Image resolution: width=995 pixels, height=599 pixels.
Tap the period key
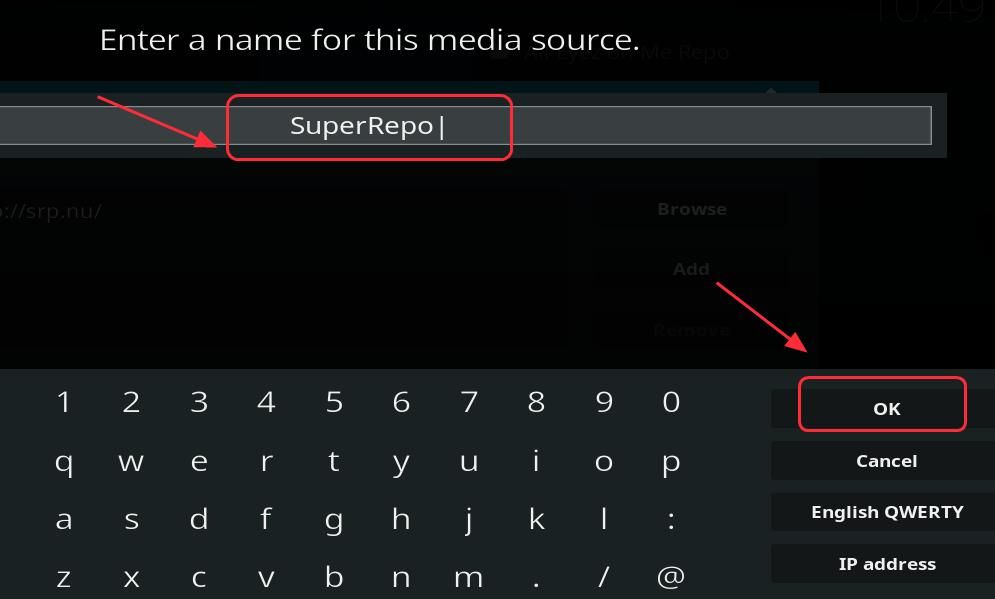tap(536, 577)
